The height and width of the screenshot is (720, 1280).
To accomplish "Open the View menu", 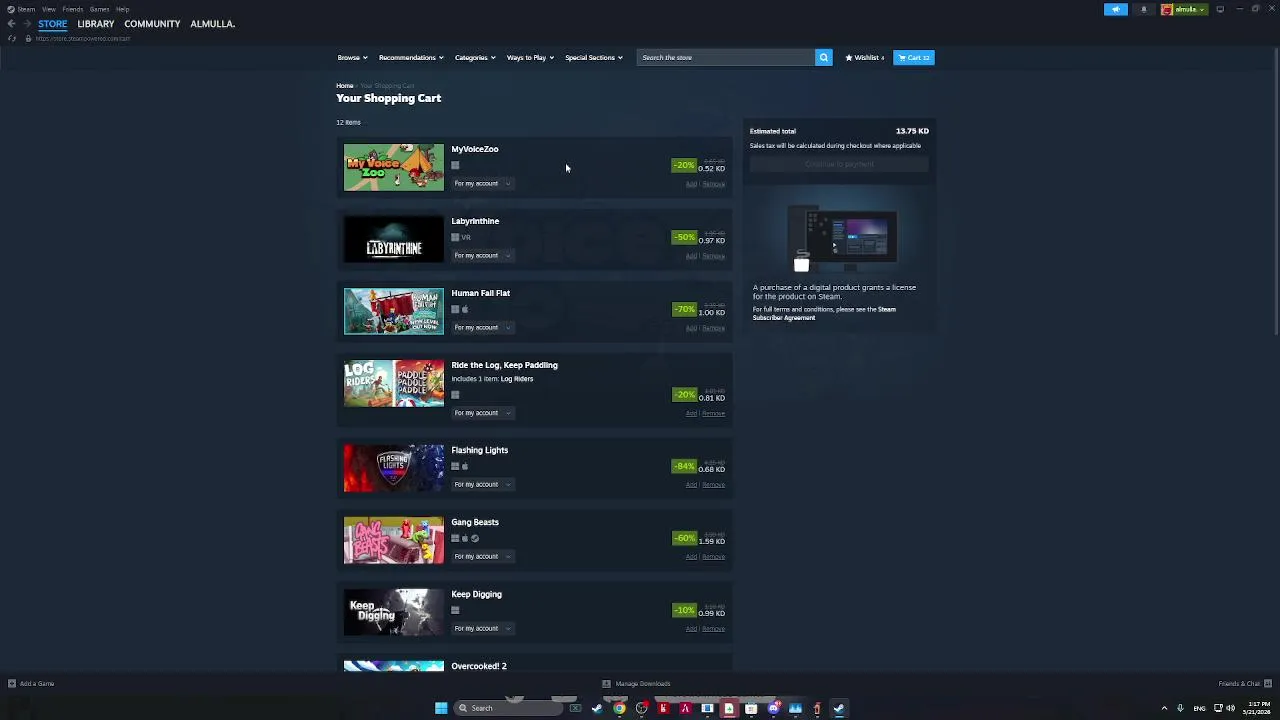I will coord(48,9).
